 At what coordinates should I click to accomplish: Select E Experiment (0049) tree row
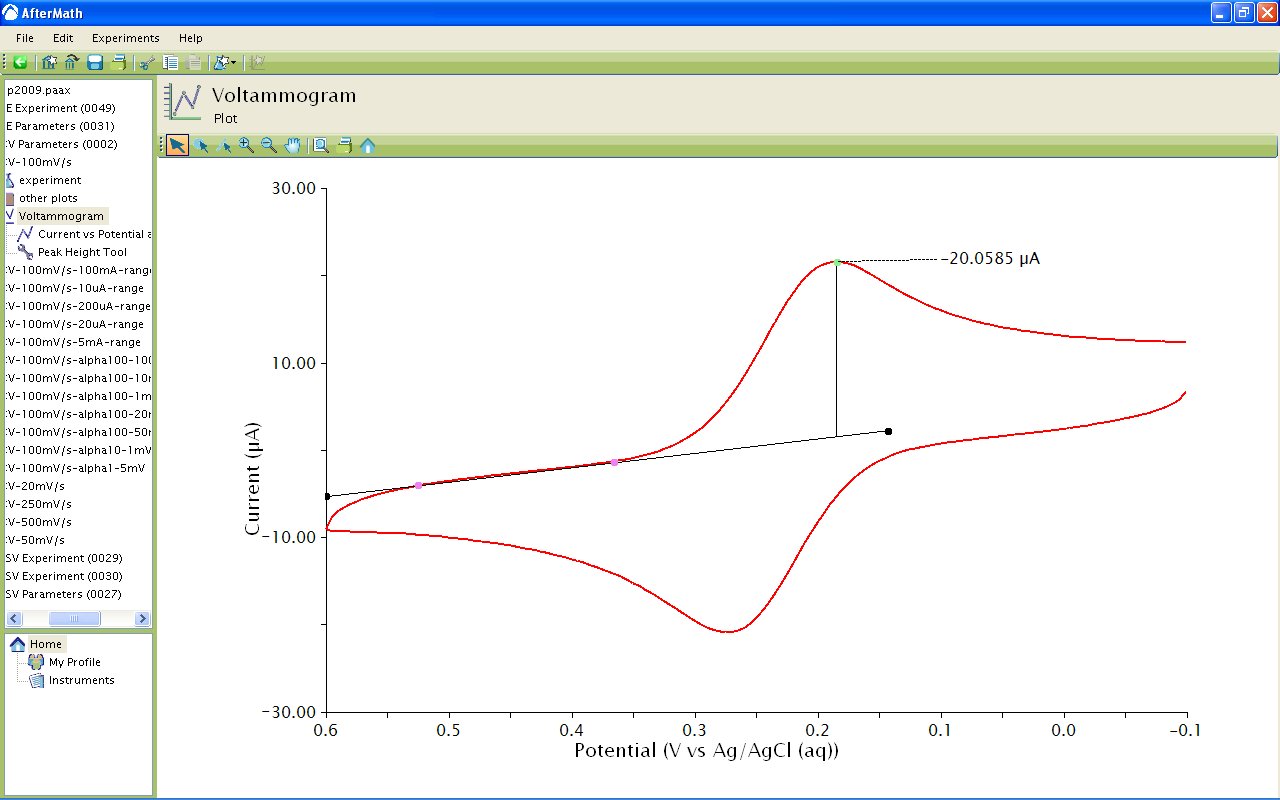[60, 108]
